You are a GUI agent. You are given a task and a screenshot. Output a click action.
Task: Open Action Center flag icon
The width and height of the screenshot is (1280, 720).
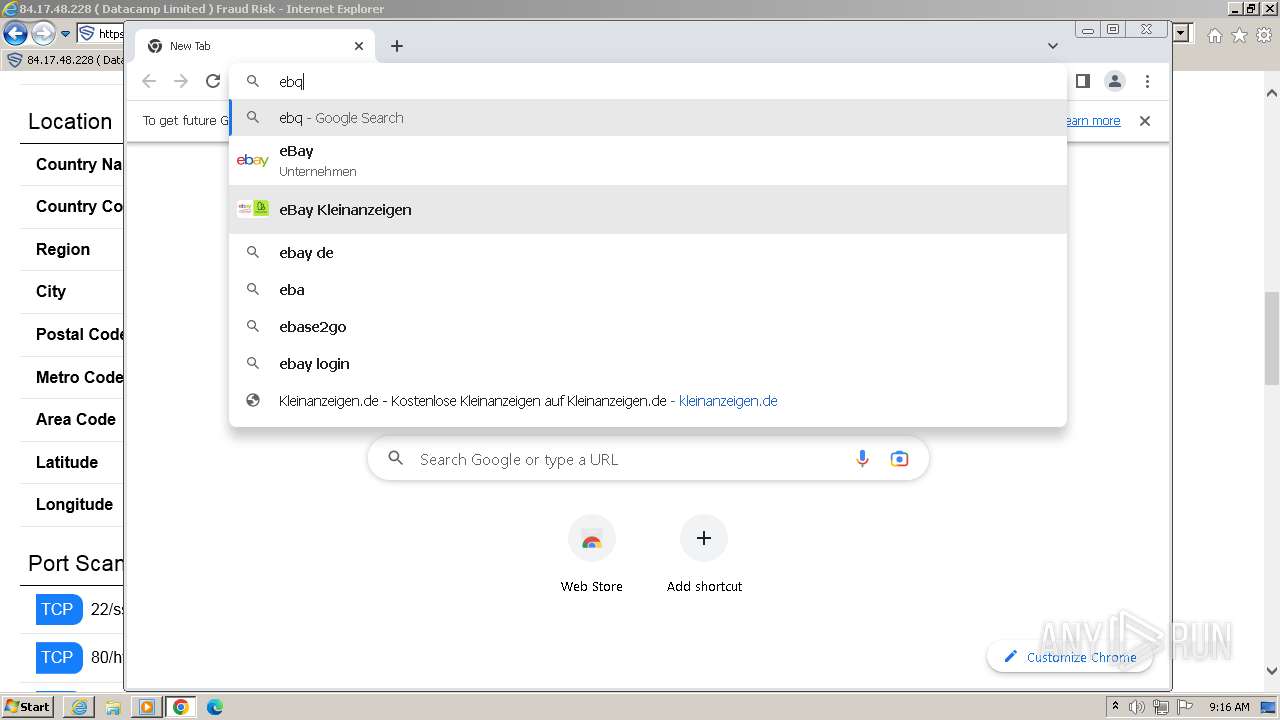pyautogui.click(x=1184, y=707)
